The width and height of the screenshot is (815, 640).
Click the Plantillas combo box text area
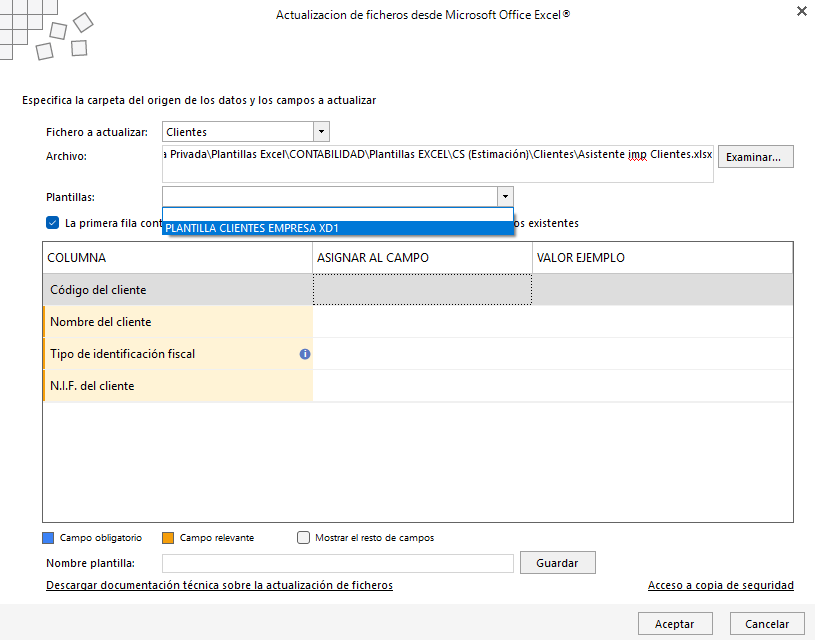330,197
